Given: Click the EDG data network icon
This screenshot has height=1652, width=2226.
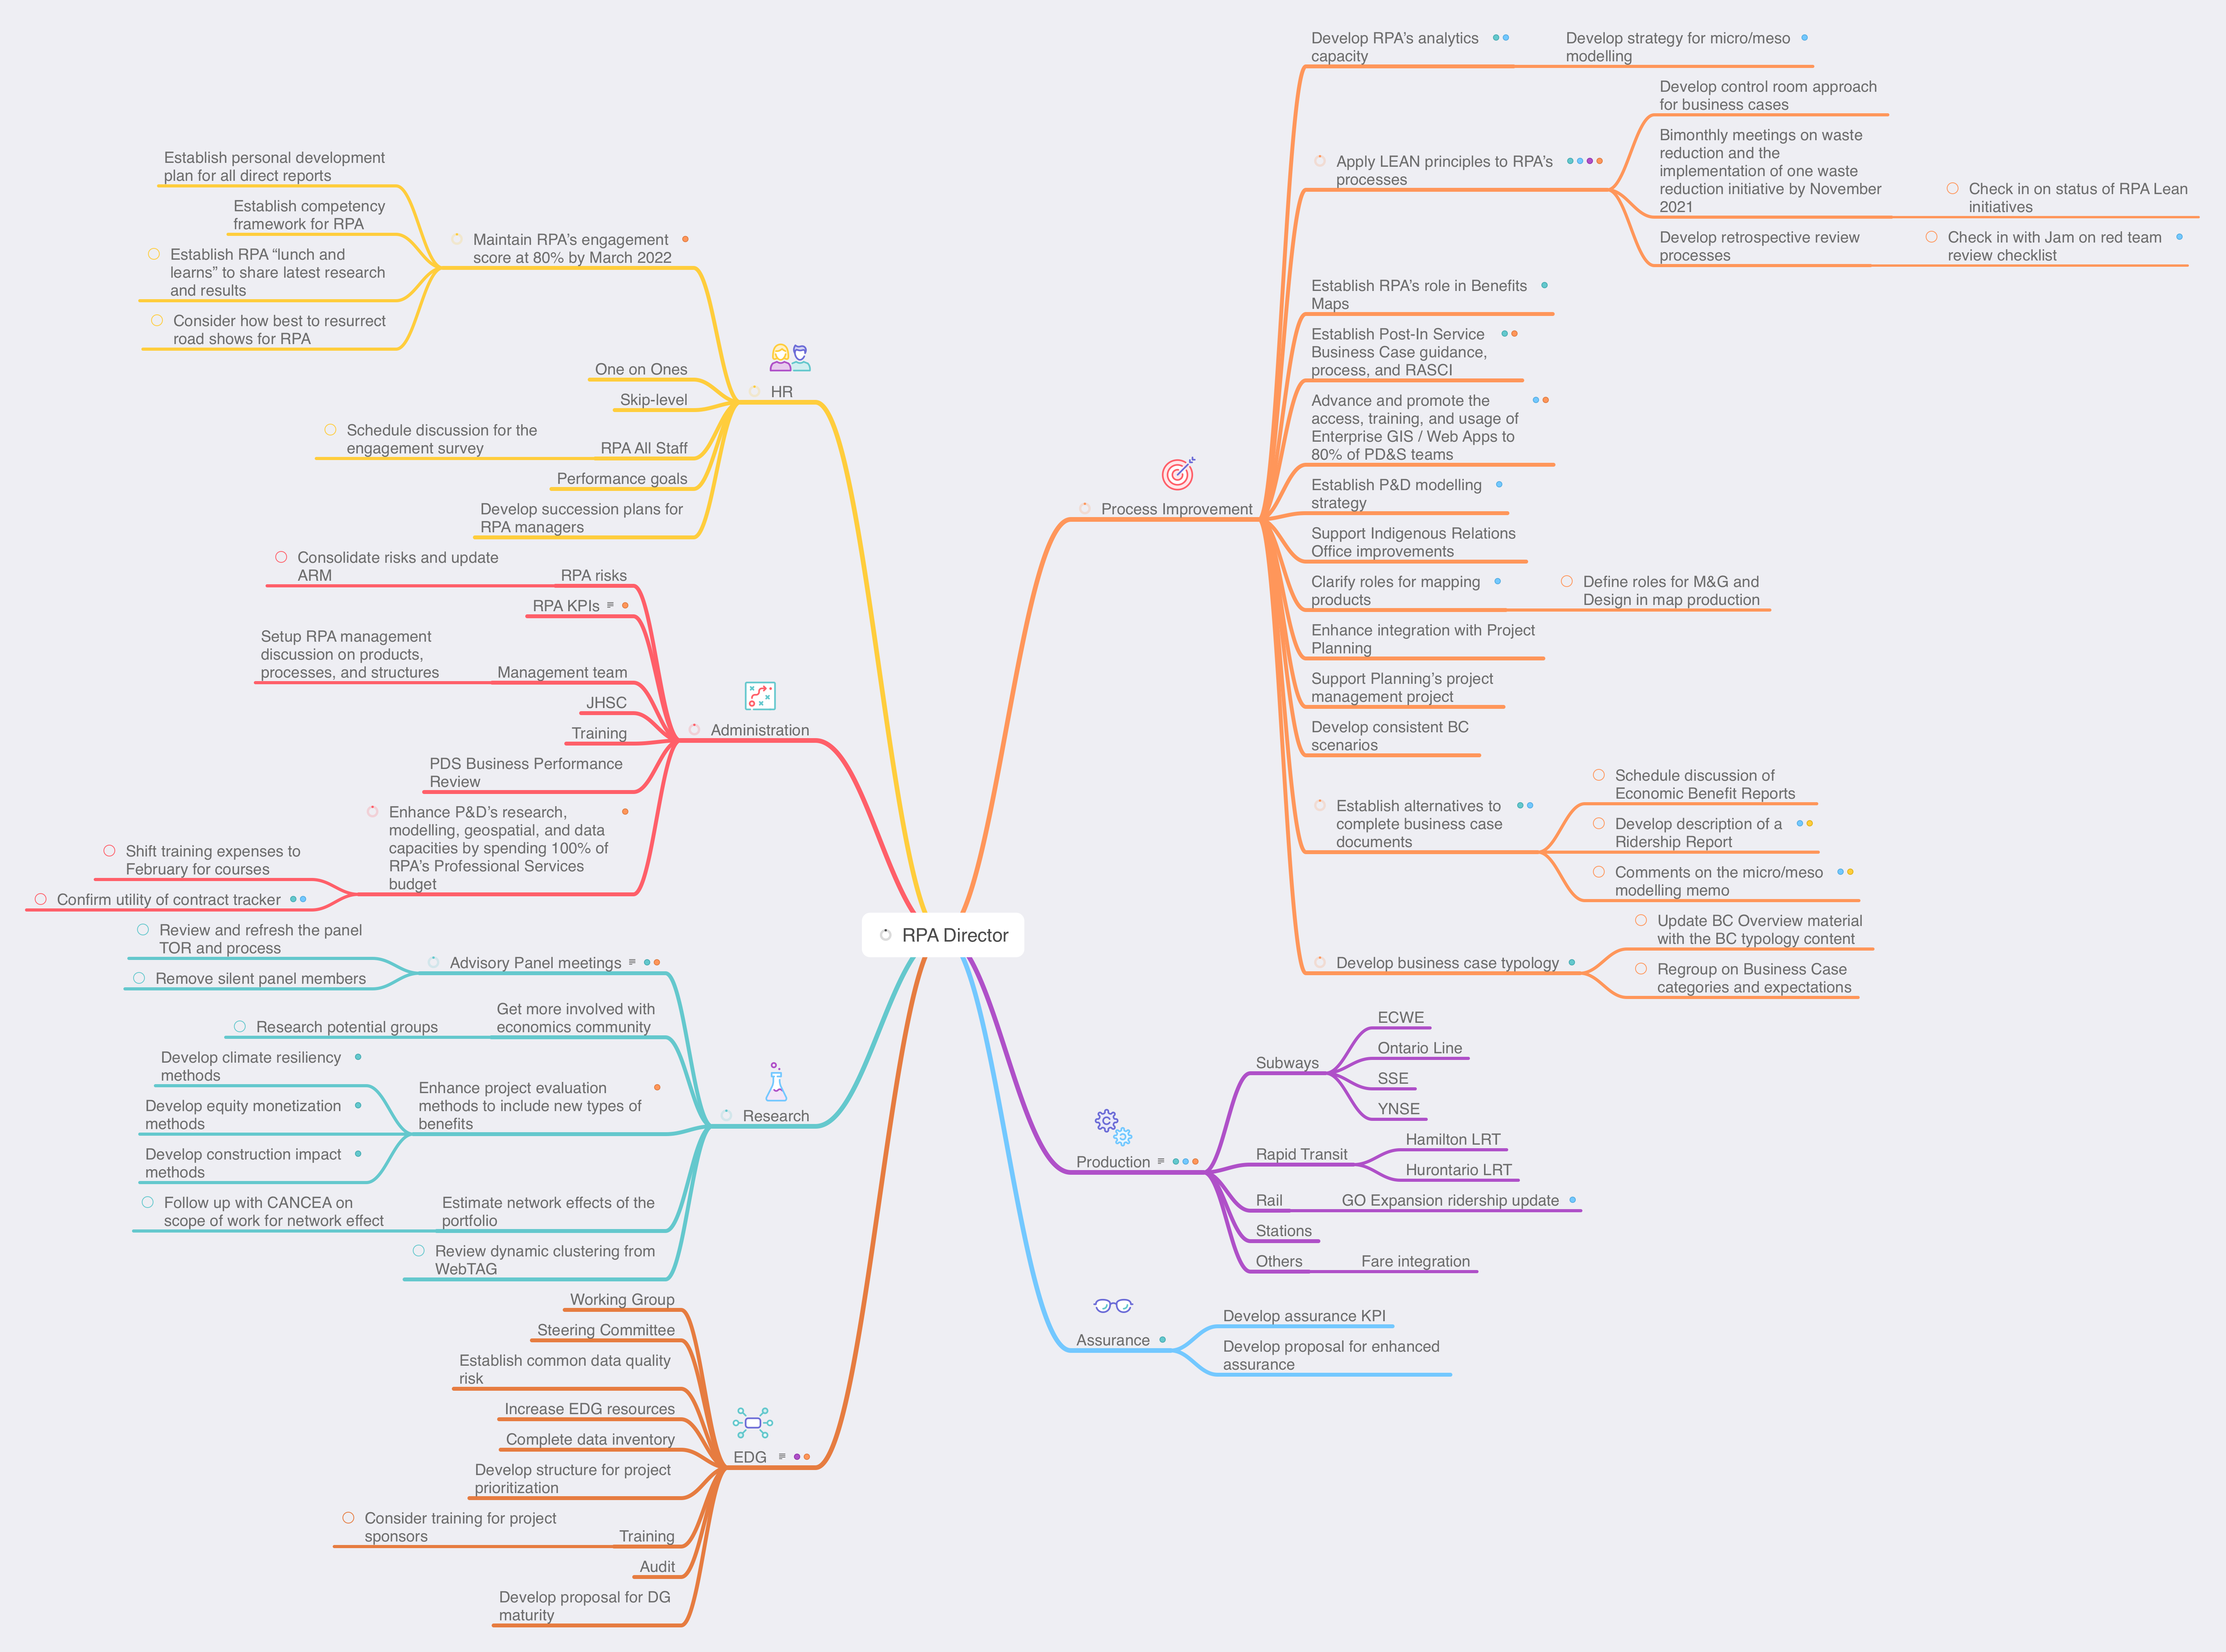Looking at the screenshot, I should tap(749, 1420).
